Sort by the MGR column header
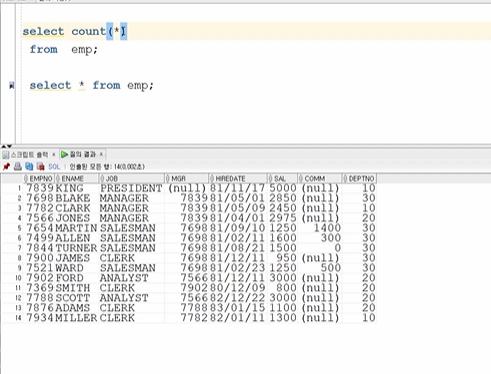This screenshot has height=374, width=491. (186, 178)
